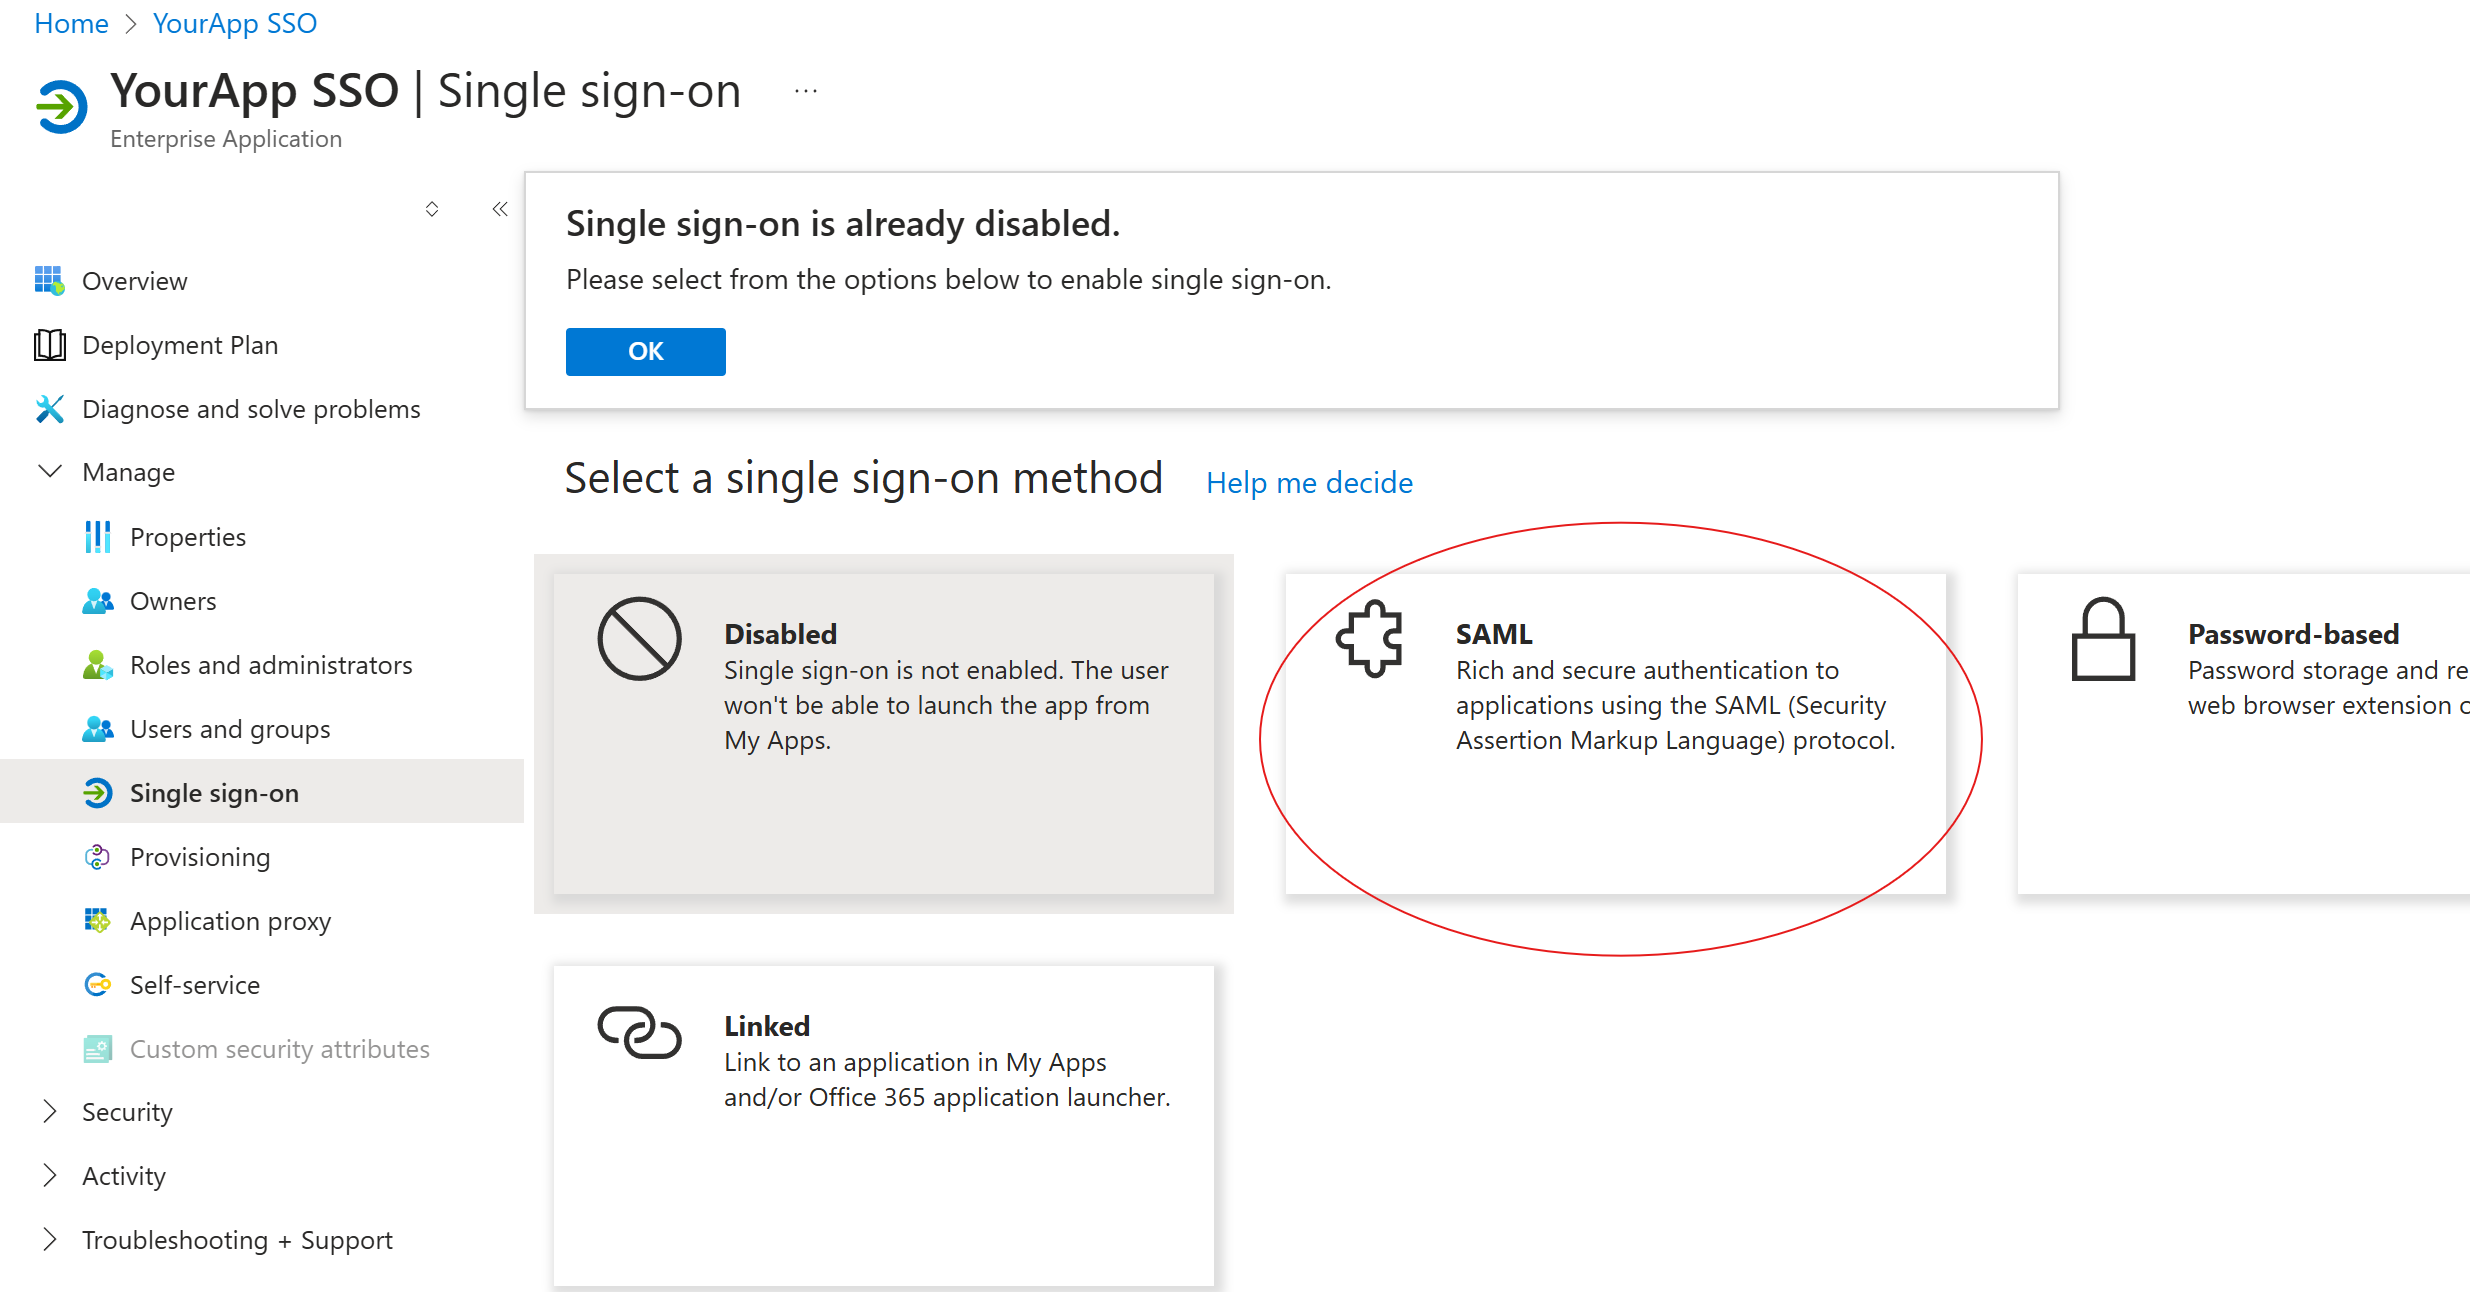
Task: Click the Overview grid icon
Action: click(x=49, y=281)
